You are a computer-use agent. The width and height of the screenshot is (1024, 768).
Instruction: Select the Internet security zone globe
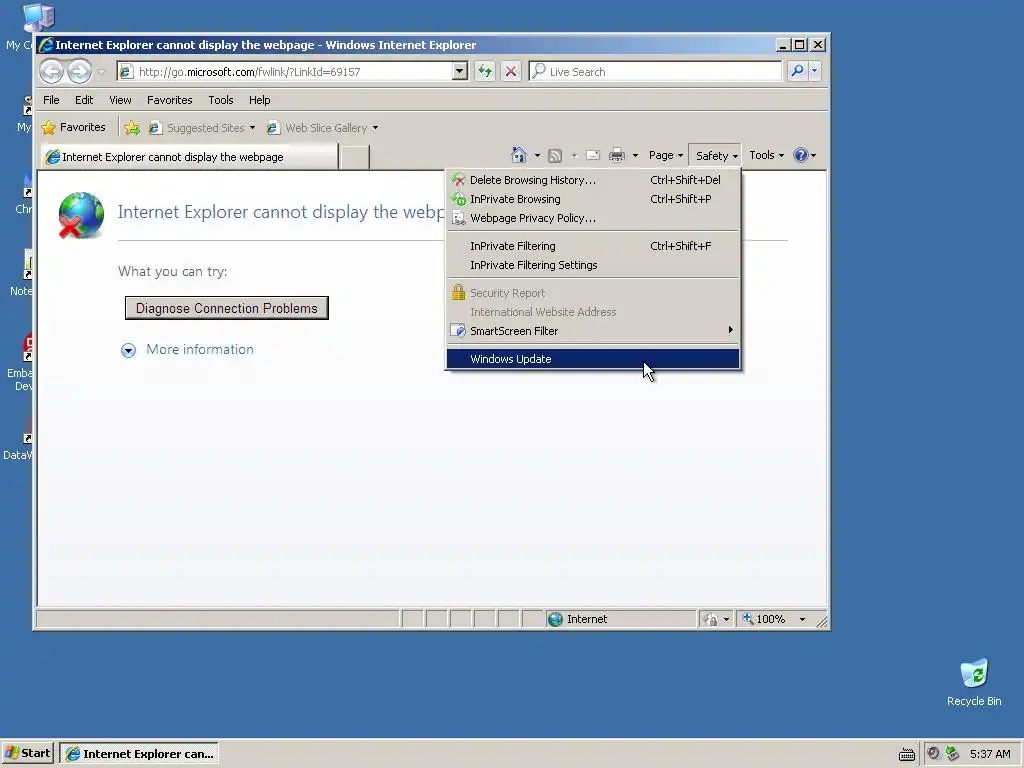(x=555, y=619)
